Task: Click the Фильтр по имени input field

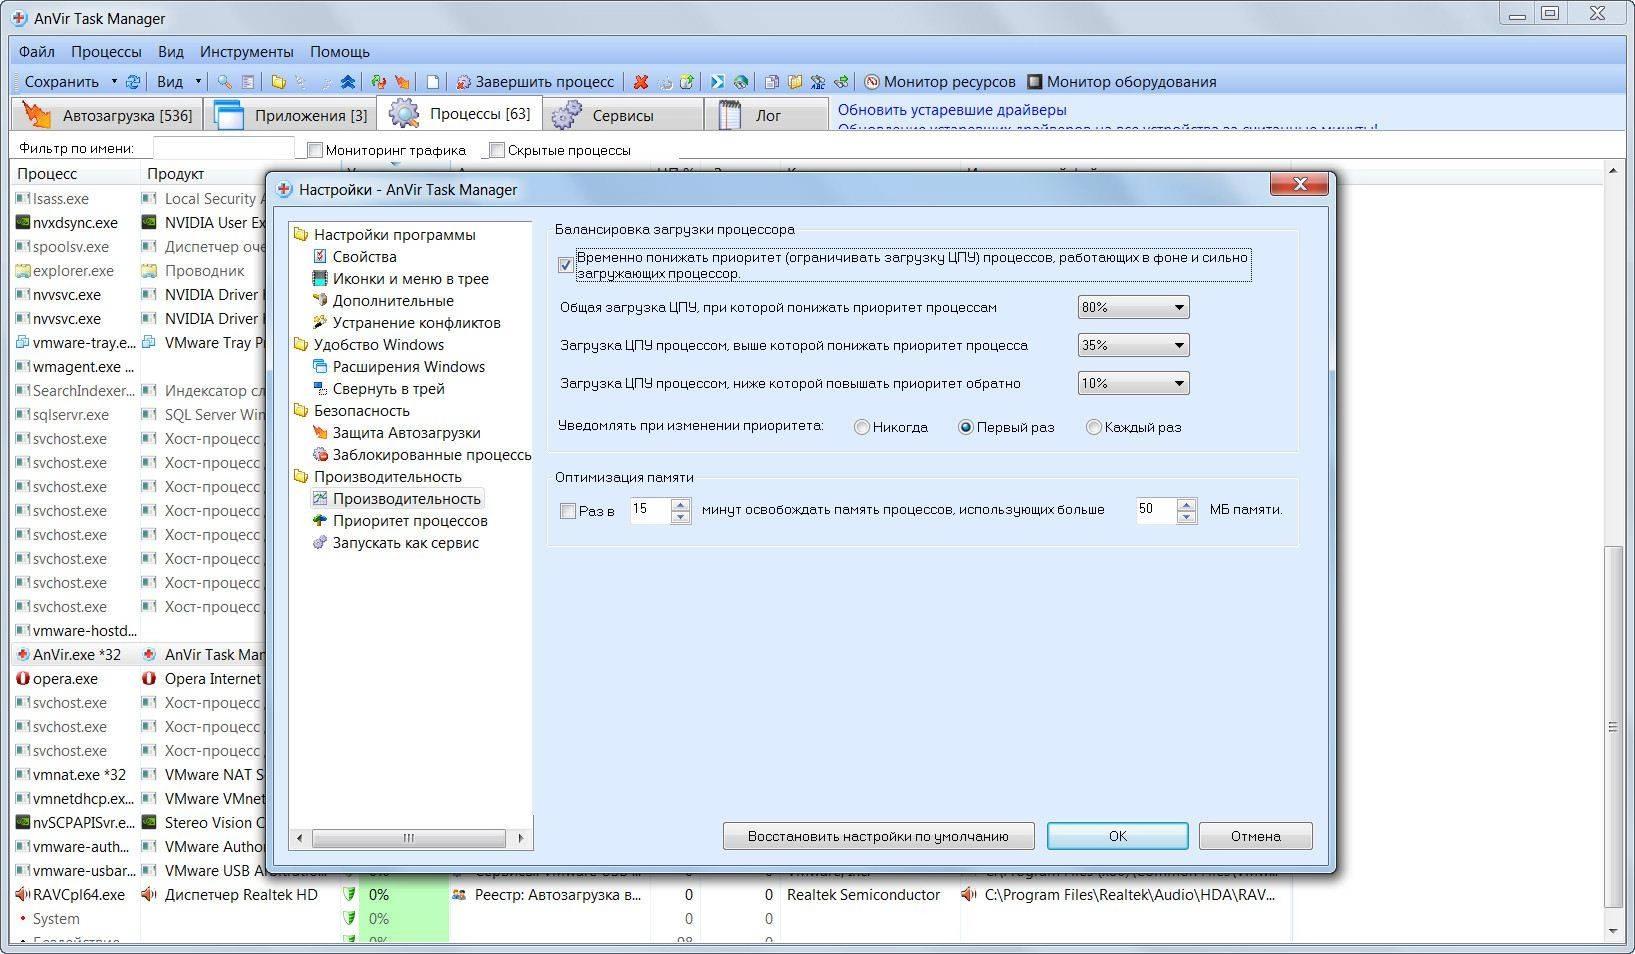Action: tap(223, 148)
